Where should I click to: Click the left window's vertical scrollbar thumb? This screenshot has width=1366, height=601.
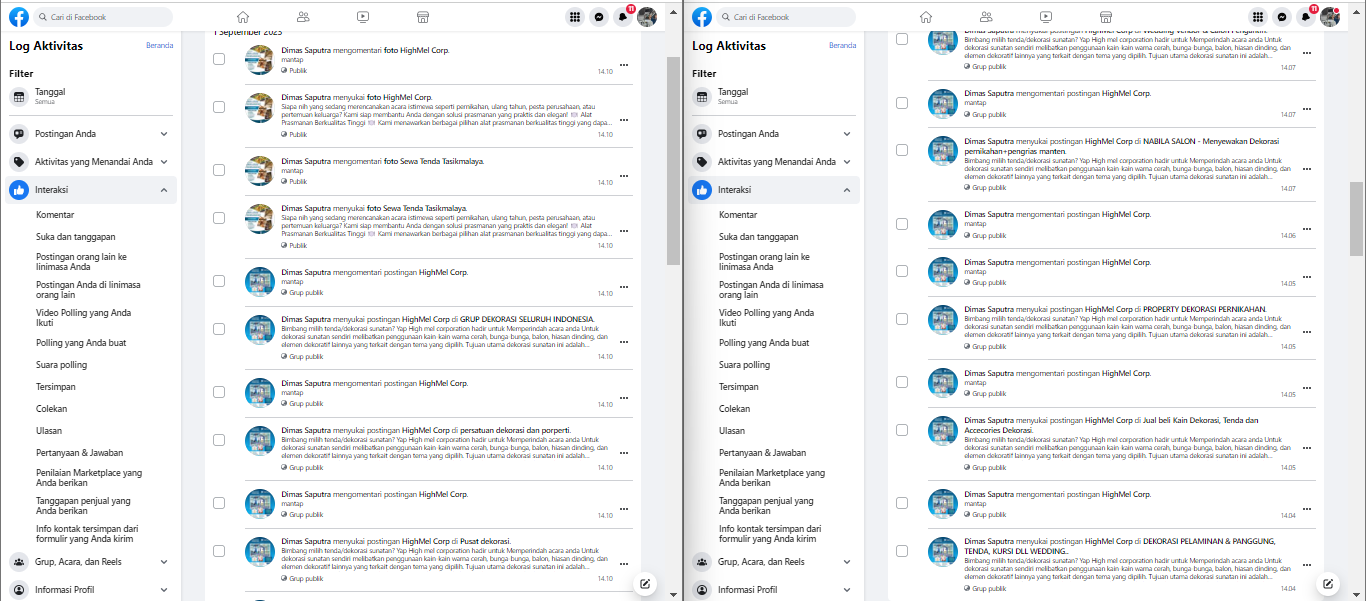(673, 160)
